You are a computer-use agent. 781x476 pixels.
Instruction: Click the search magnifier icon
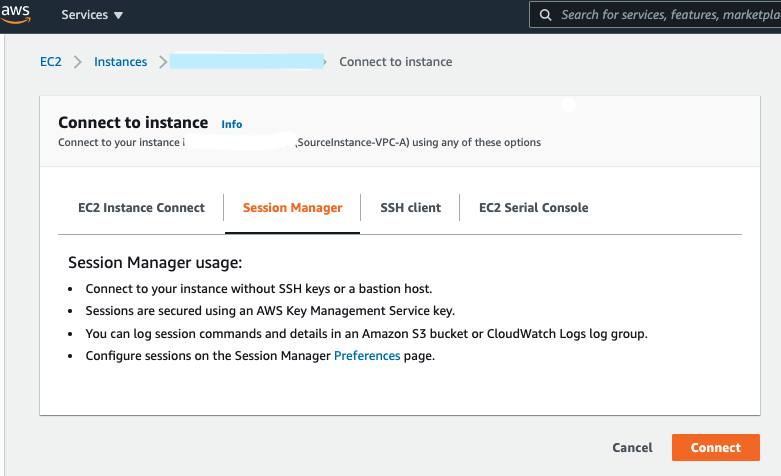546,15
